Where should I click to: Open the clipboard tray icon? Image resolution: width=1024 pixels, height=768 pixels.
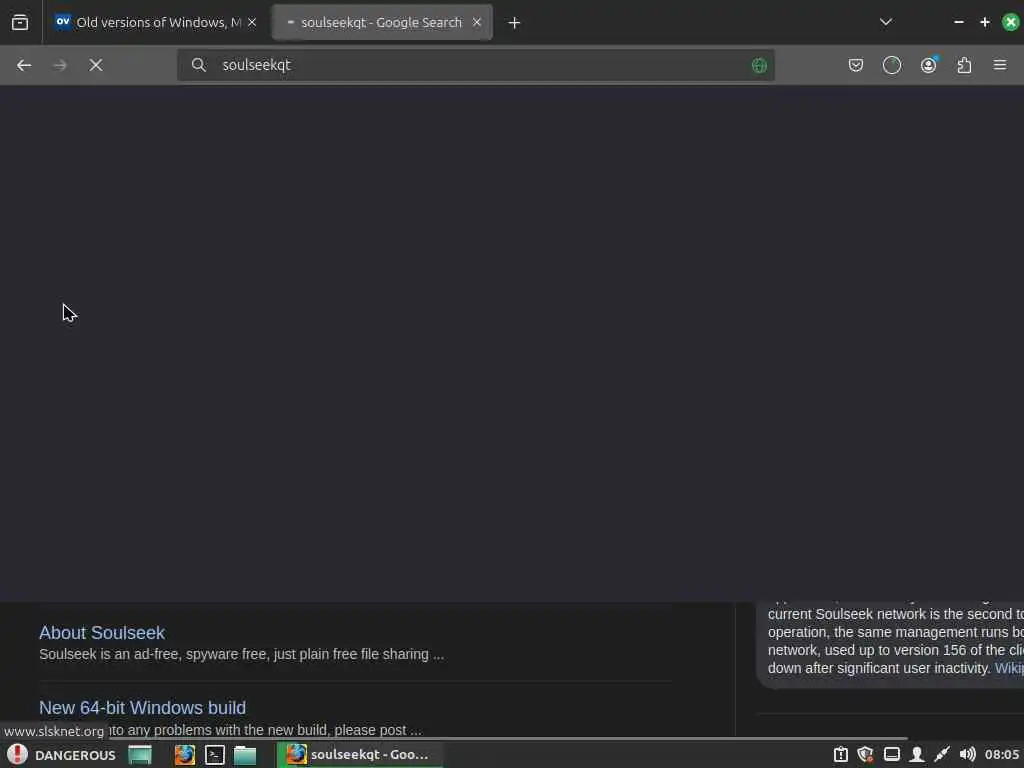[x=840, y=755]
